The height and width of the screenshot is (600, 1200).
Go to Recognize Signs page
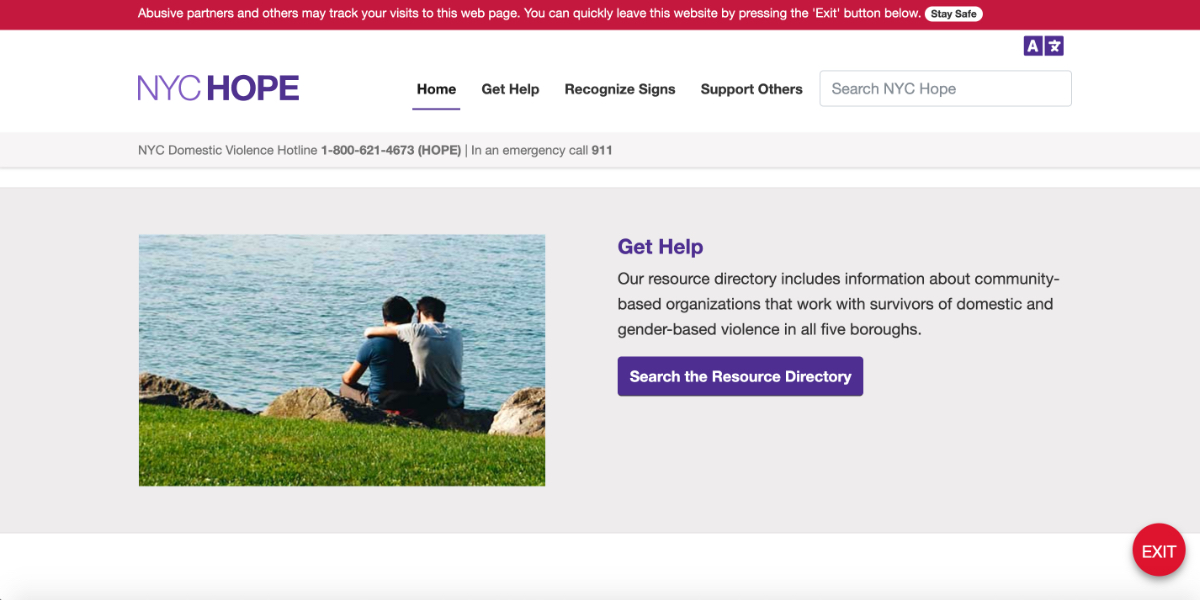click(619, 88)
